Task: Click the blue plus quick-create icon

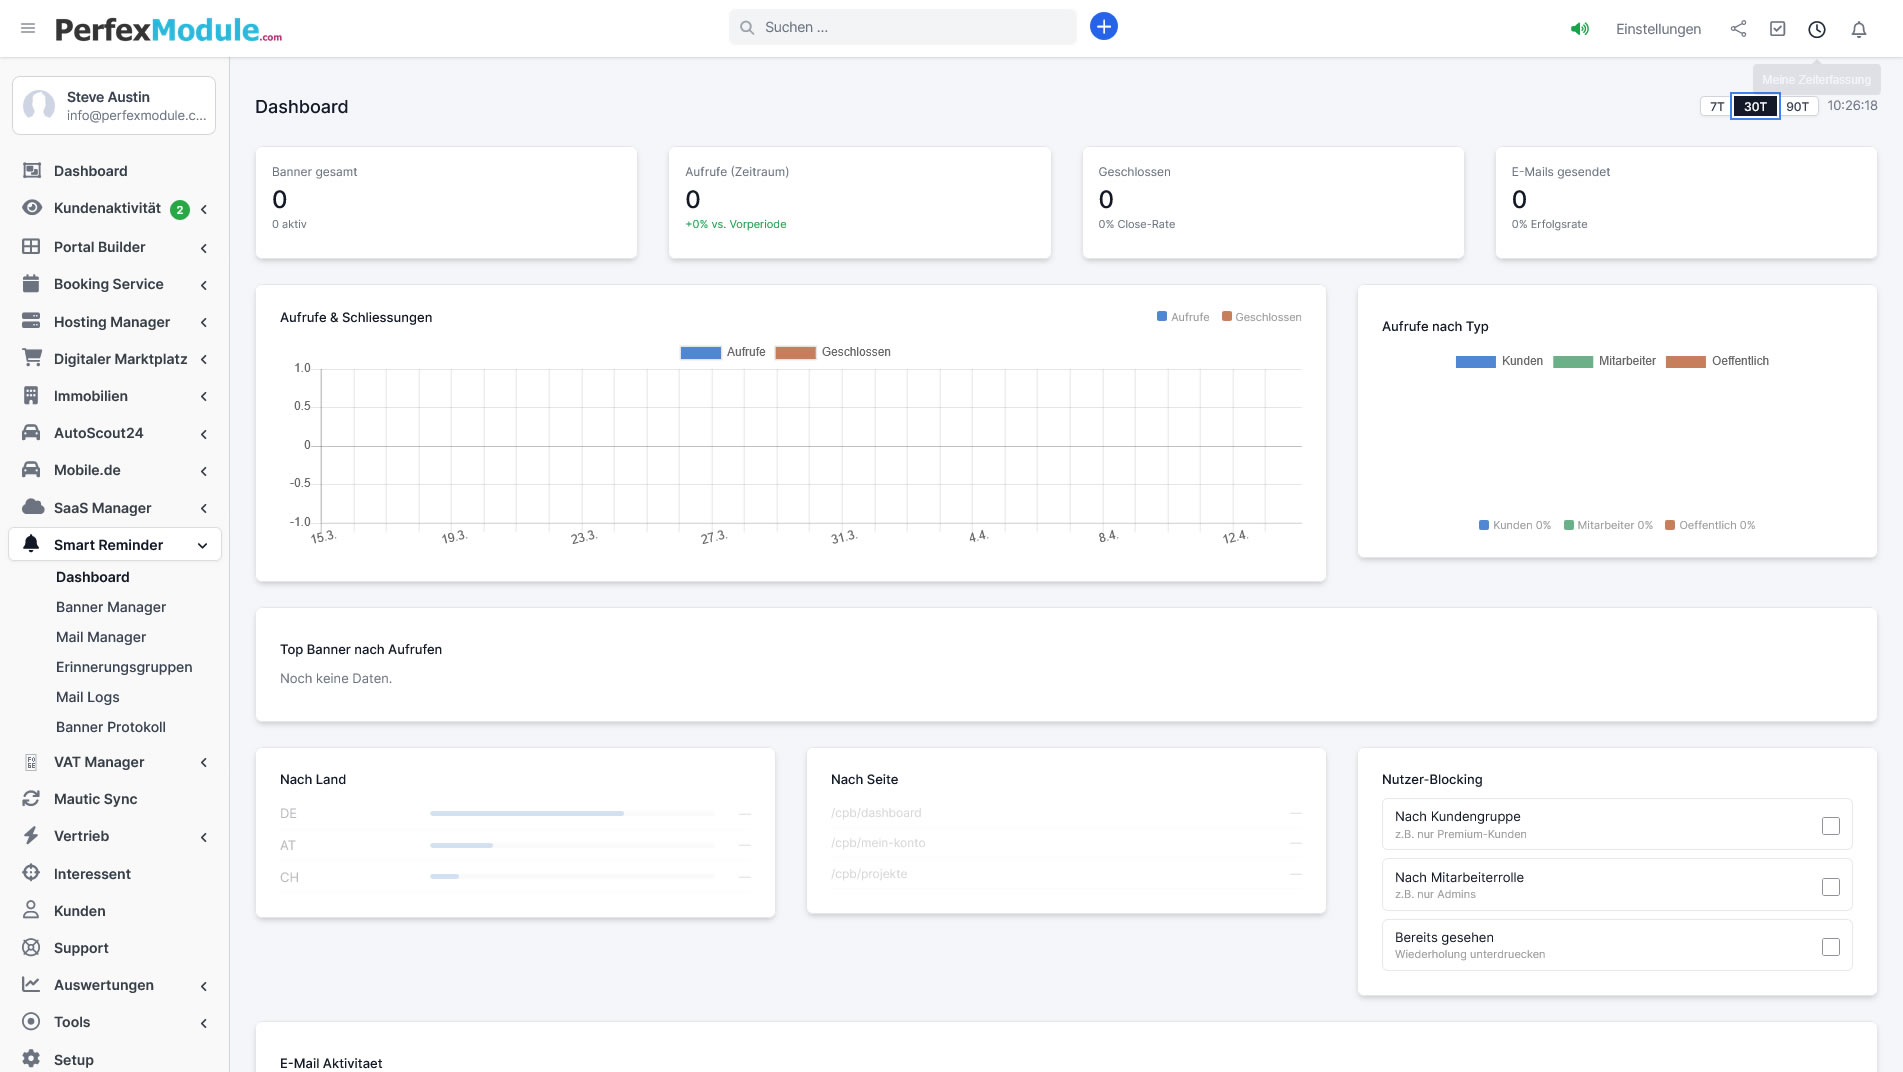Action: pos(1103,27)
